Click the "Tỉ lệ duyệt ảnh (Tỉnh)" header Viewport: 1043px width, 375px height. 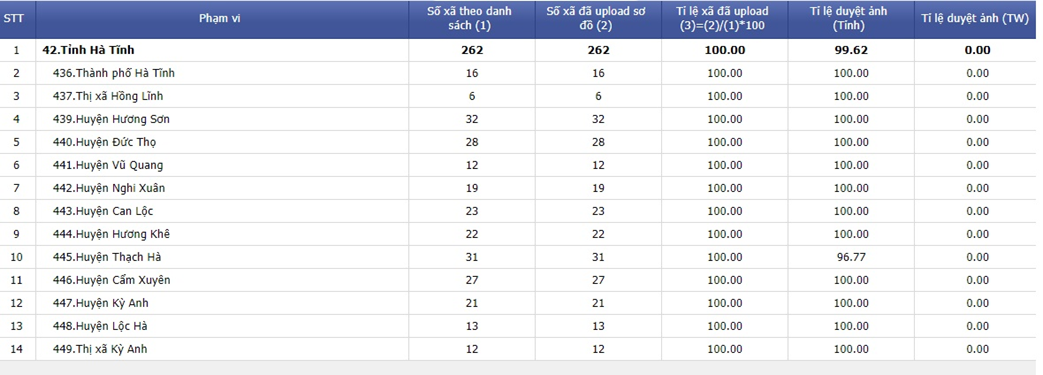[x=849, y=19]
